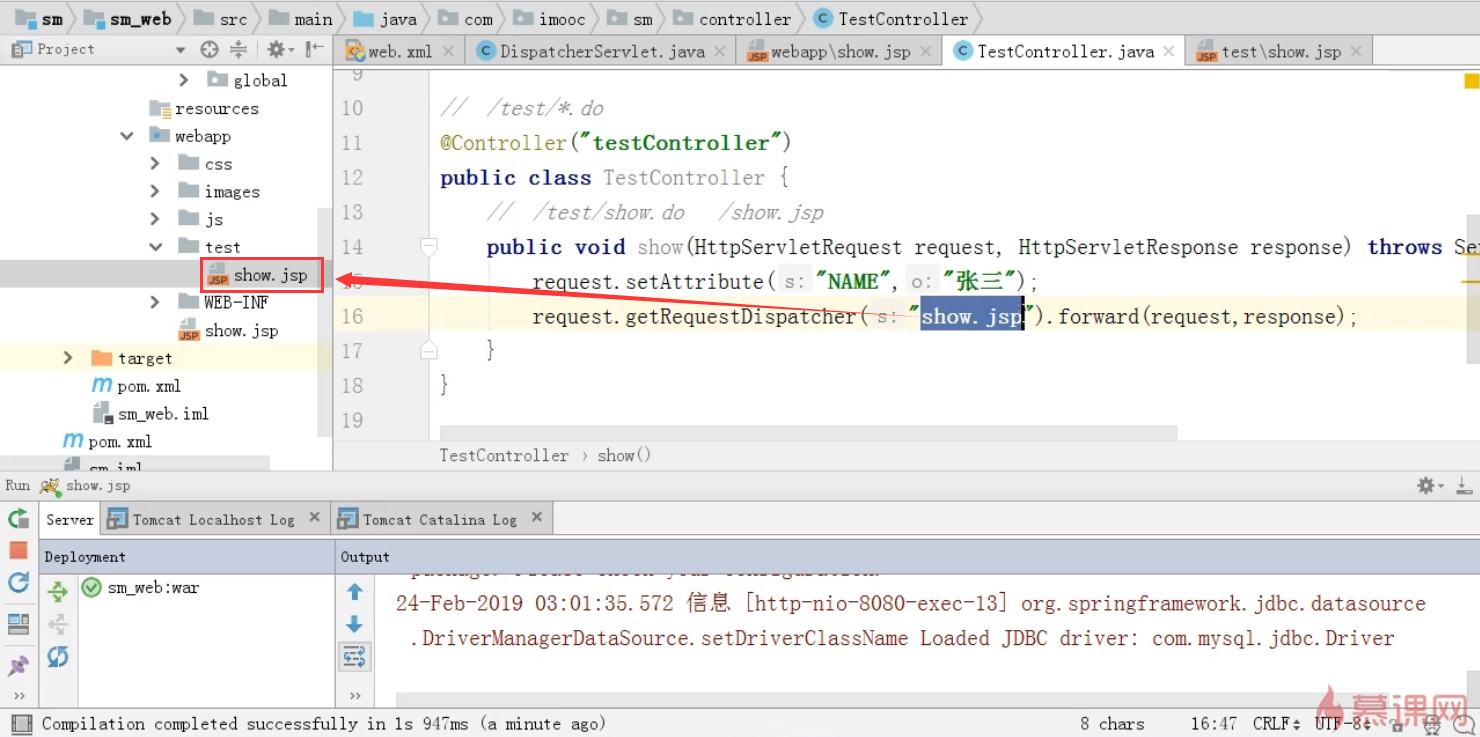Click Run panel hide/download arrow icon
This screenshot has width=1480, height=737.
pos(1463,486)
